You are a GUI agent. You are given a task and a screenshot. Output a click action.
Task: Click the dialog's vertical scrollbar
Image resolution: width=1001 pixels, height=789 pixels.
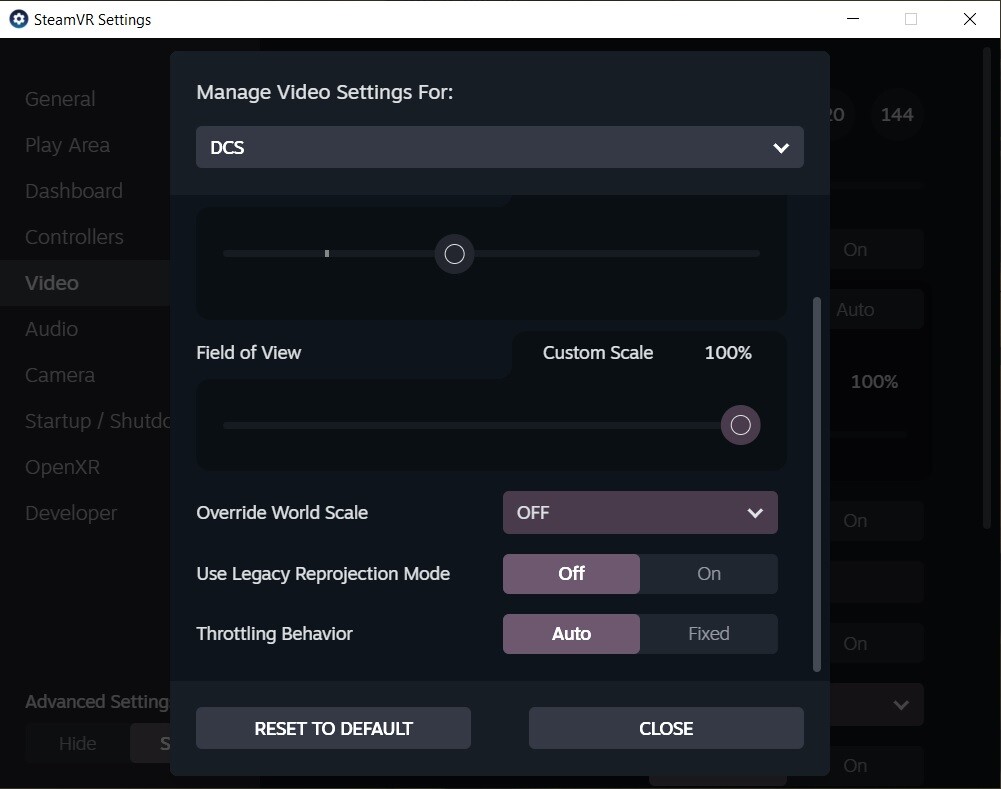click(x=817, y=485)
